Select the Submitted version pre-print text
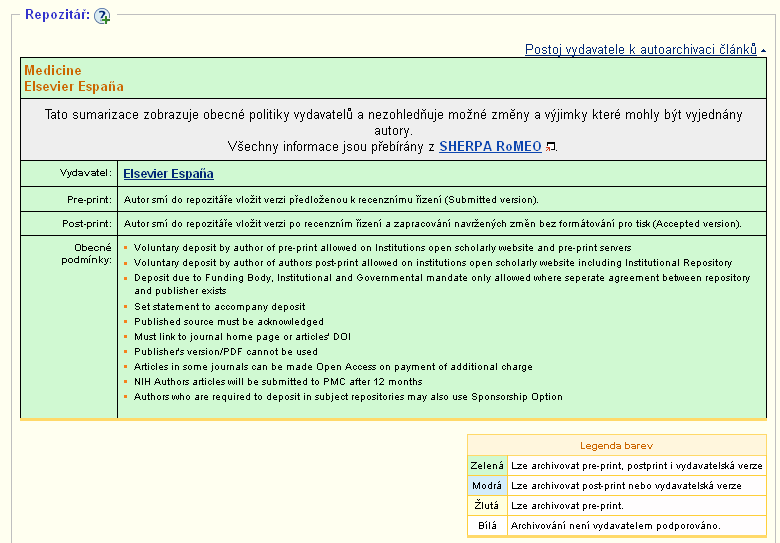This screenshot has height=543, width=780. coord(331,200)
